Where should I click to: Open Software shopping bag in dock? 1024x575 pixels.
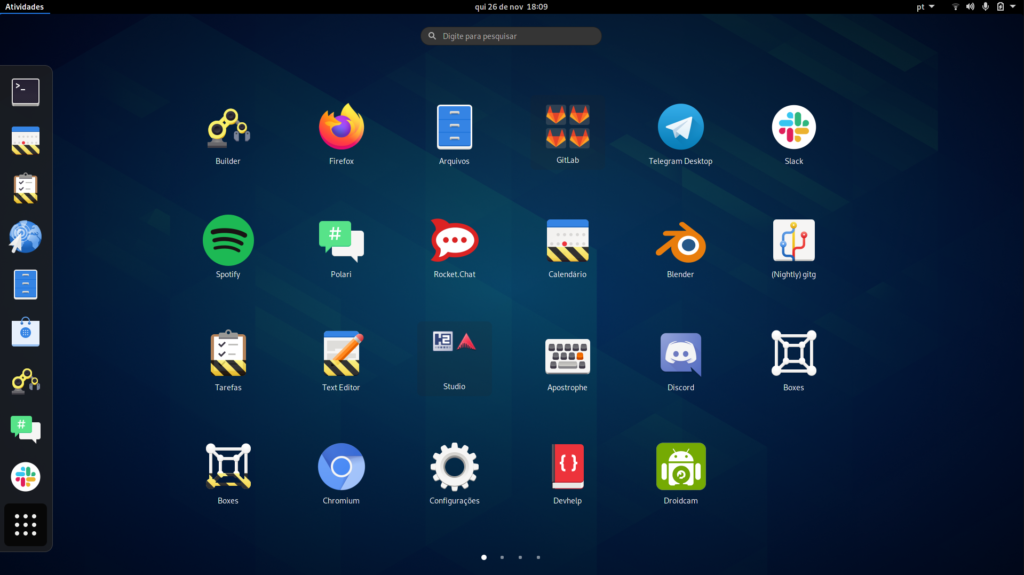pyautogui.click(x=25, y=333)
